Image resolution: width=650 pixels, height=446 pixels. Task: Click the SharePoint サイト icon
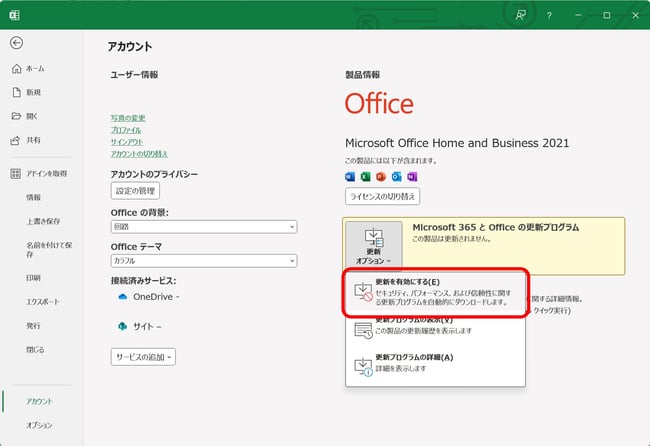pos(123,326)
